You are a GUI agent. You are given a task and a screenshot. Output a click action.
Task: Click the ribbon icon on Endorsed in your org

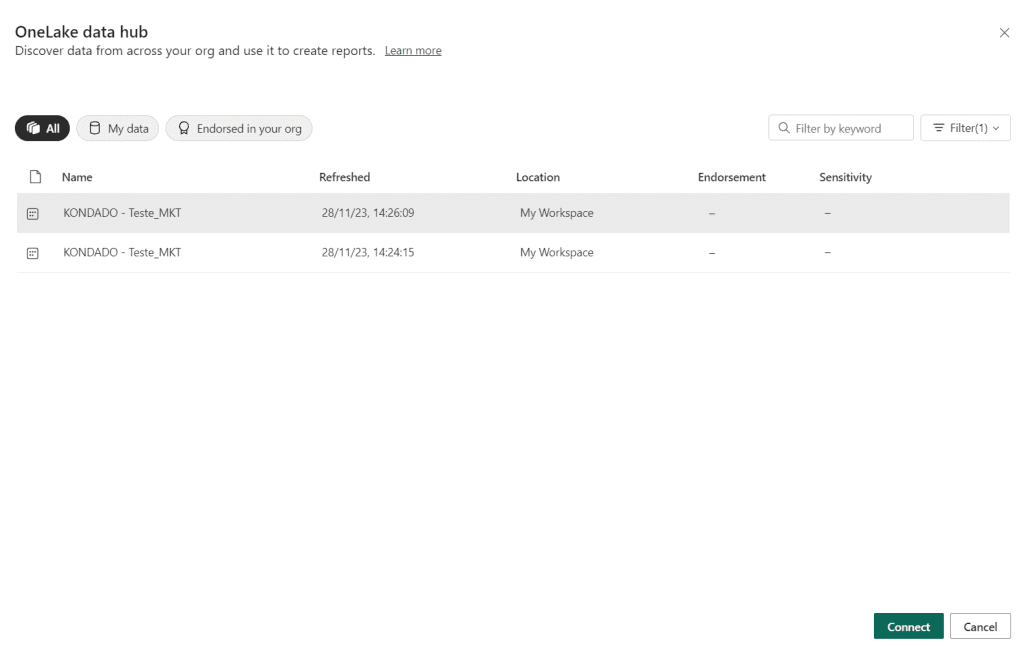click(184, 128)
